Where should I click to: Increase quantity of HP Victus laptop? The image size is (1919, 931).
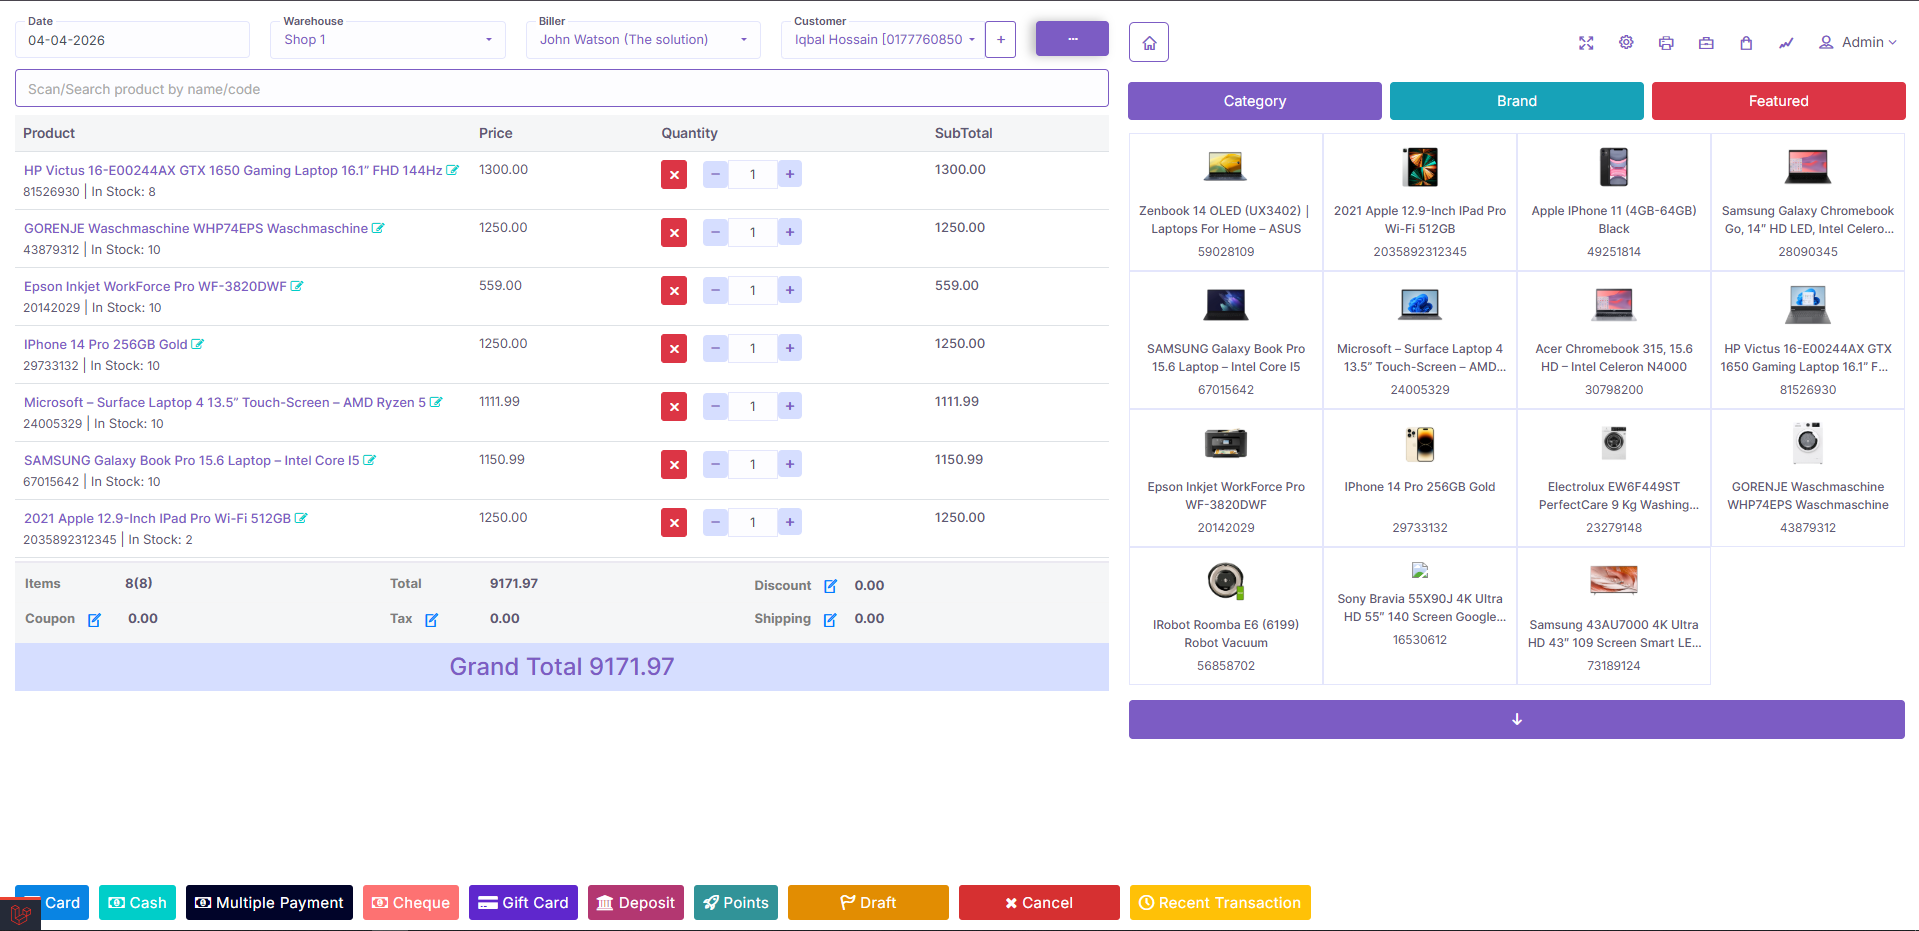[x=789, y=174]
